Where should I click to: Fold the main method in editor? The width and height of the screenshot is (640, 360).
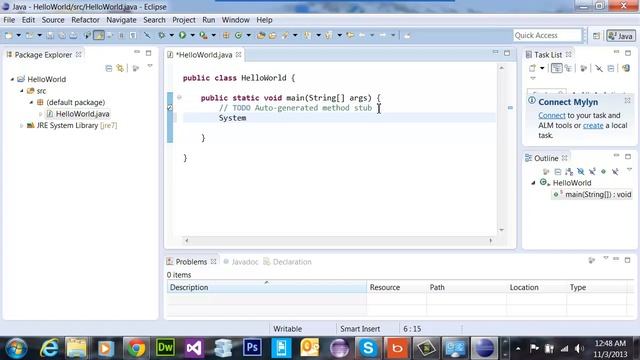pyautogui.click(x=179, y=97)
